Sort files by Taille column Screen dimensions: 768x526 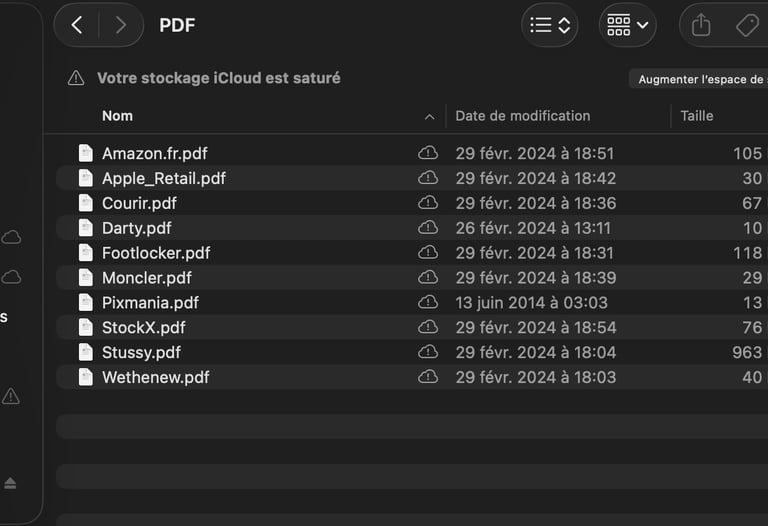[697, 116]
